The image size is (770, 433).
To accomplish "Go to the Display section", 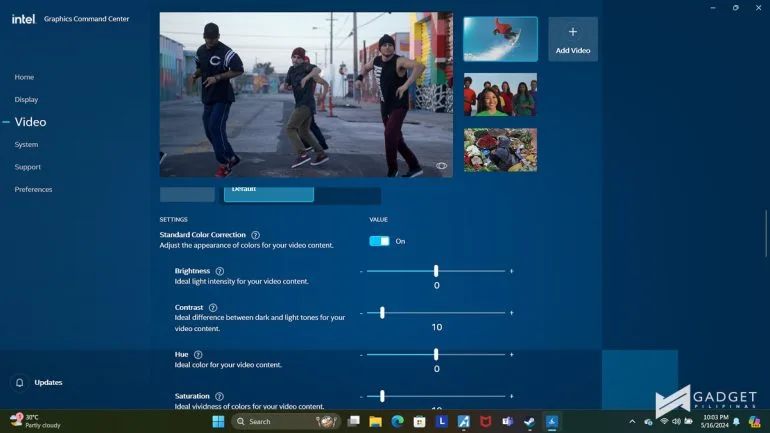I will tap(26, 100).
